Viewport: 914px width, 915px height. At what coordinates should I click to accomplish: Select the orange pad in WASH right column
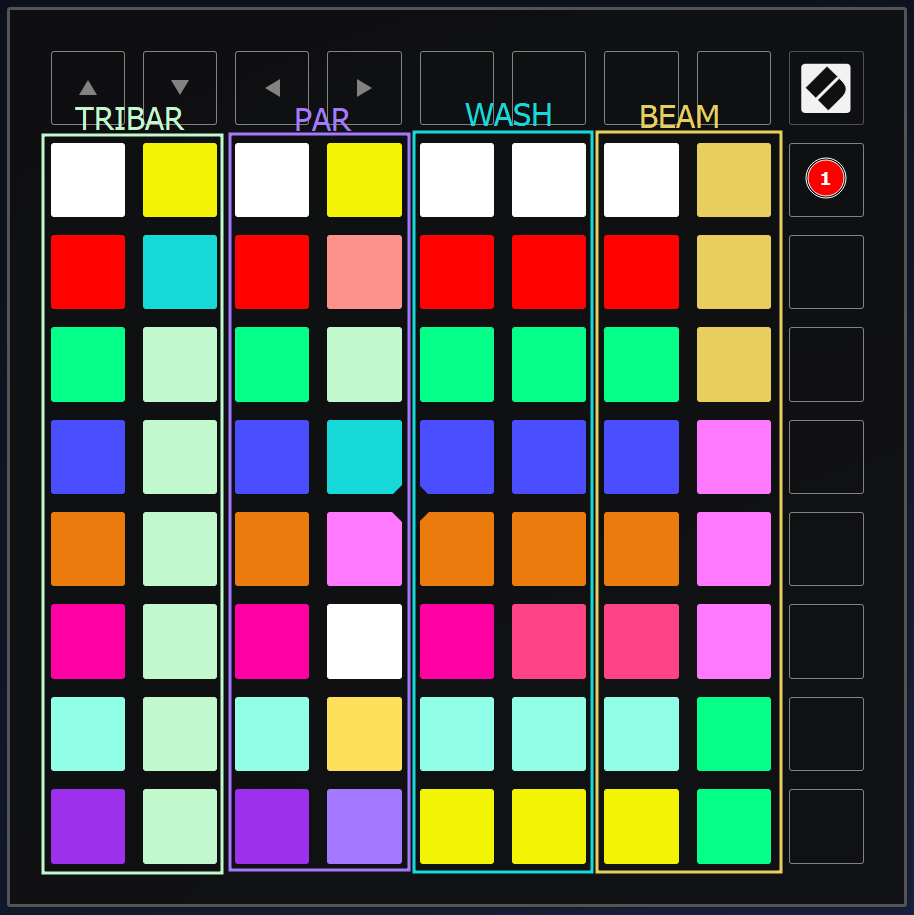549,549
